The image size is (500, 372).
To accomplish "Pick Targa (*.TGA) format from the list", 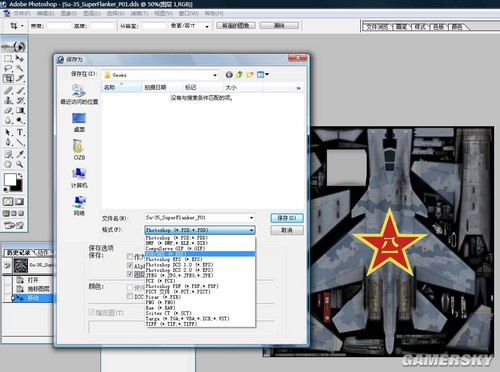I will pos(187,319).
